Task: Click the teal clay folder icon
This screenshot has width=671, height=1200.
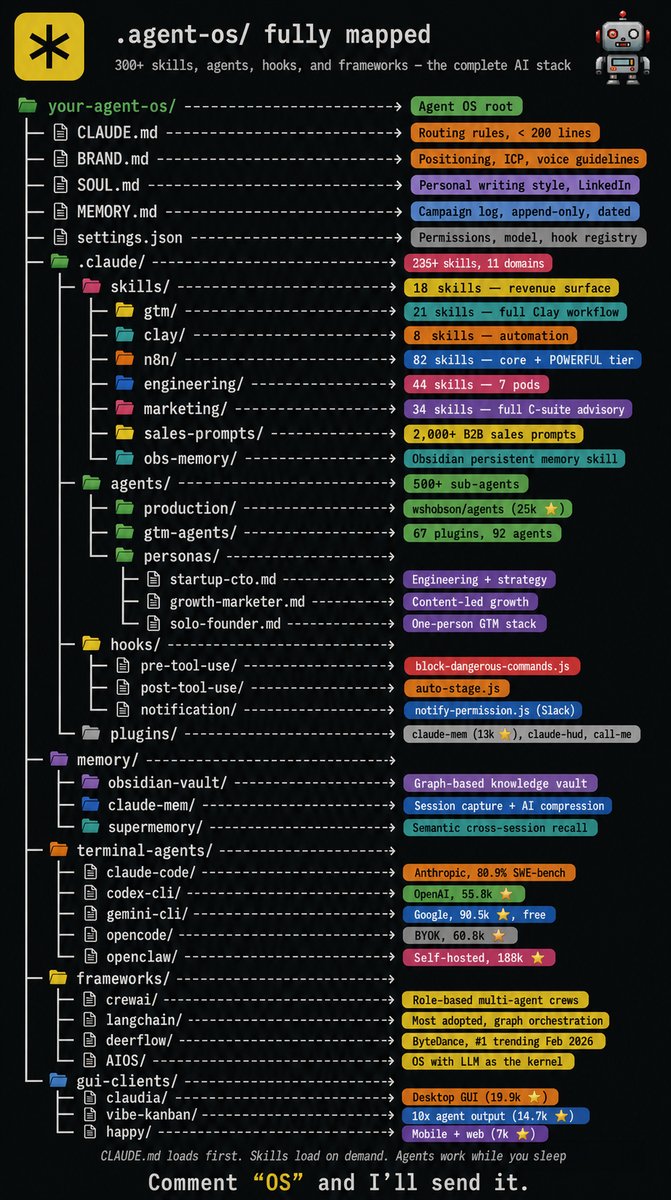Action: pos(124,335)
